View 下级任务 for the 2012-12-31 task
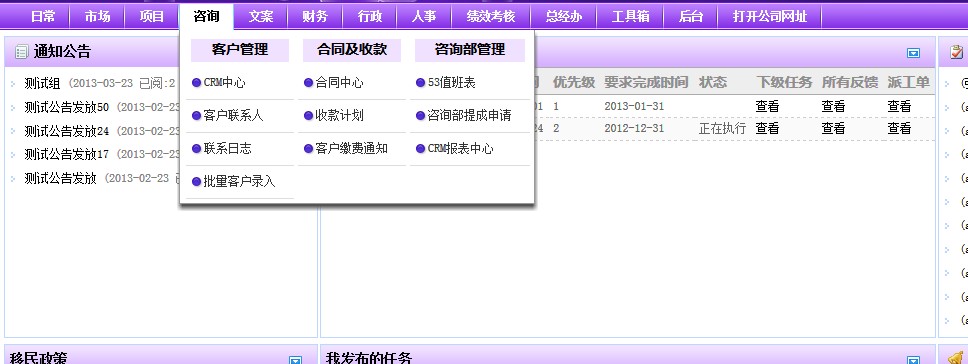Viewport: 968px width, 364px height. click(767, 129)
